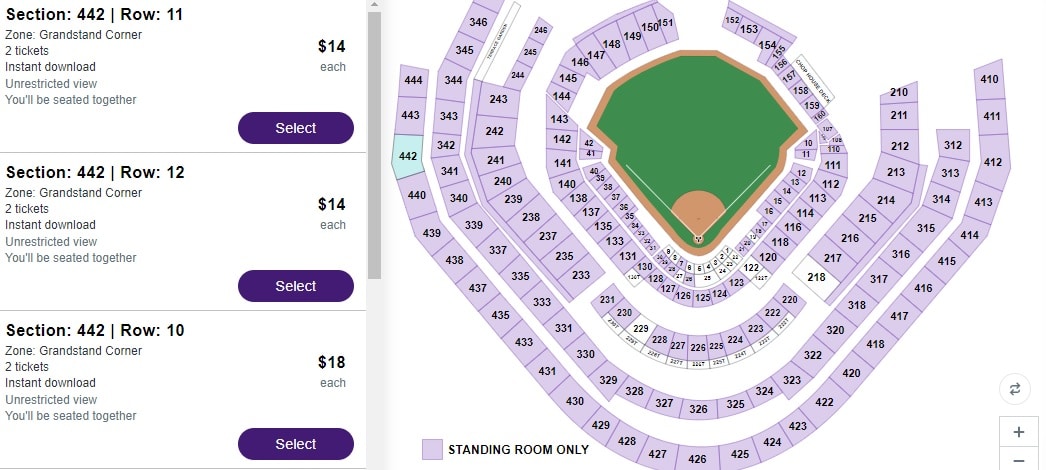Select tickets for Section 442 Row 12

295,286
